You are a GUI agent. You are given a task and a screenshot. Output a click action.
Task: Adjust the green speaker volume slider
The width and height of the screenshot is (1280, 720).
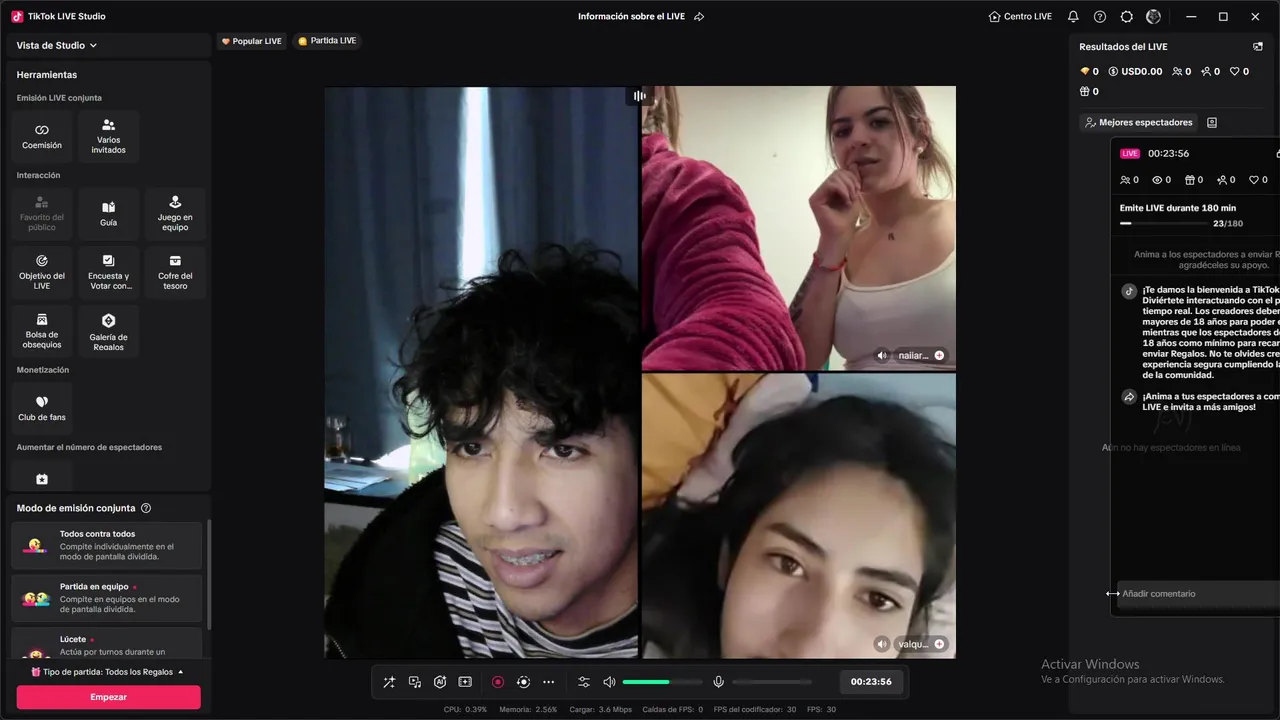click(662, 682)
